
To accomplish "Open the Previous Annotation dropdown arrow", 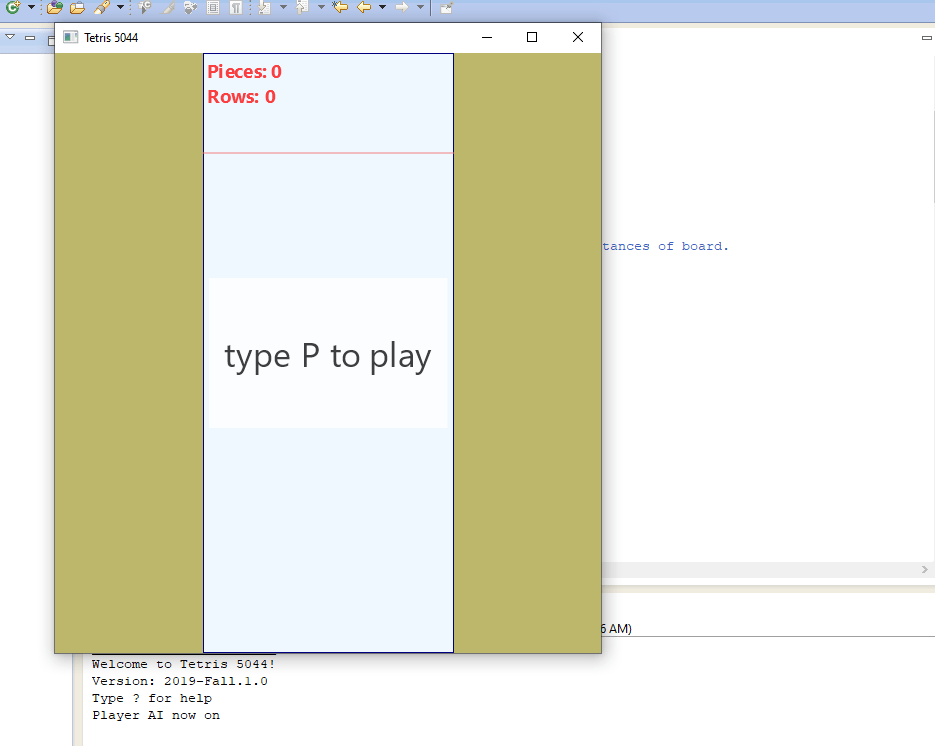I will pos(321,7).
